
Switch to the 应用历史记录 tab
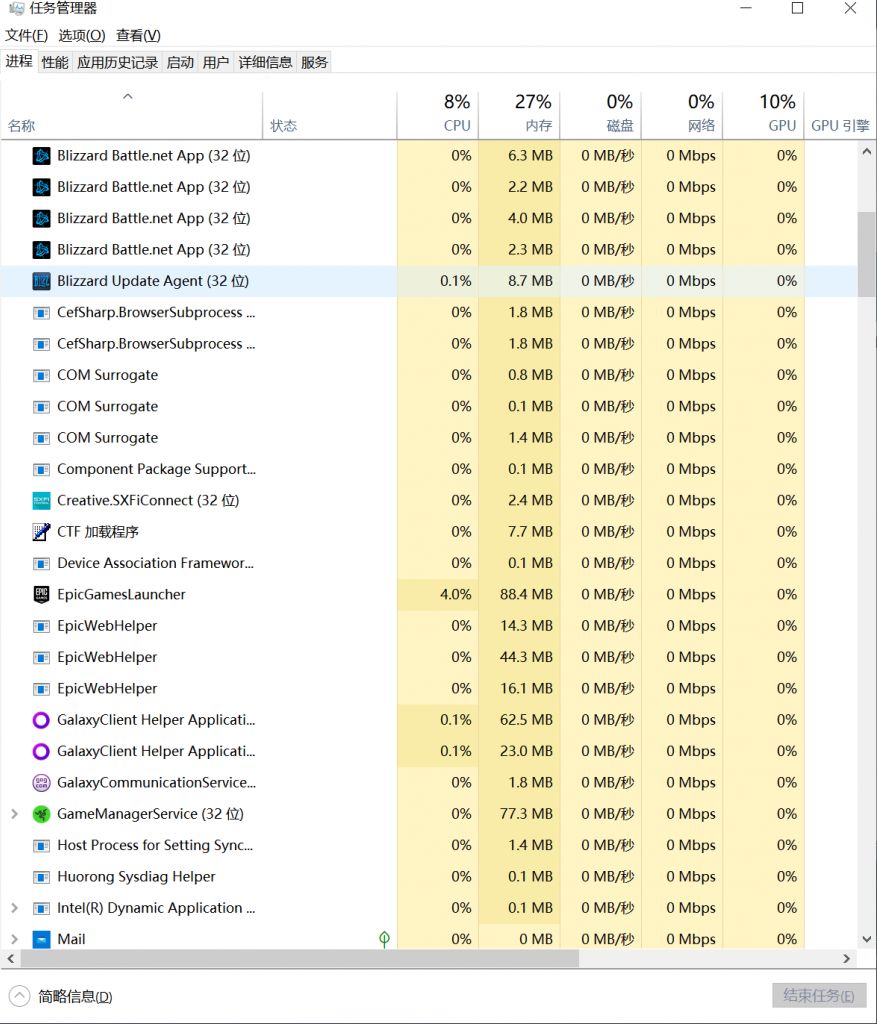click(x=118, y=63)
